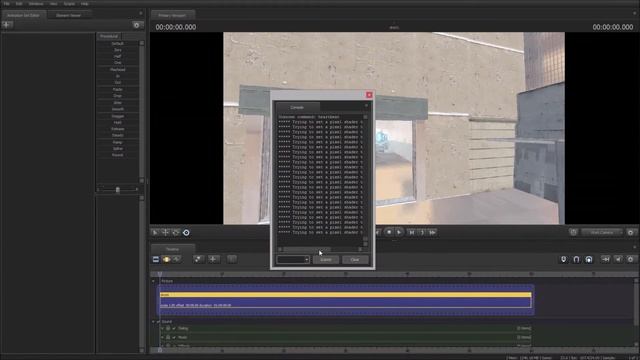Image resolution: width=640 pixels, height=360 pixels.
Task: Open the Windows menu
Action: (36, 4)
